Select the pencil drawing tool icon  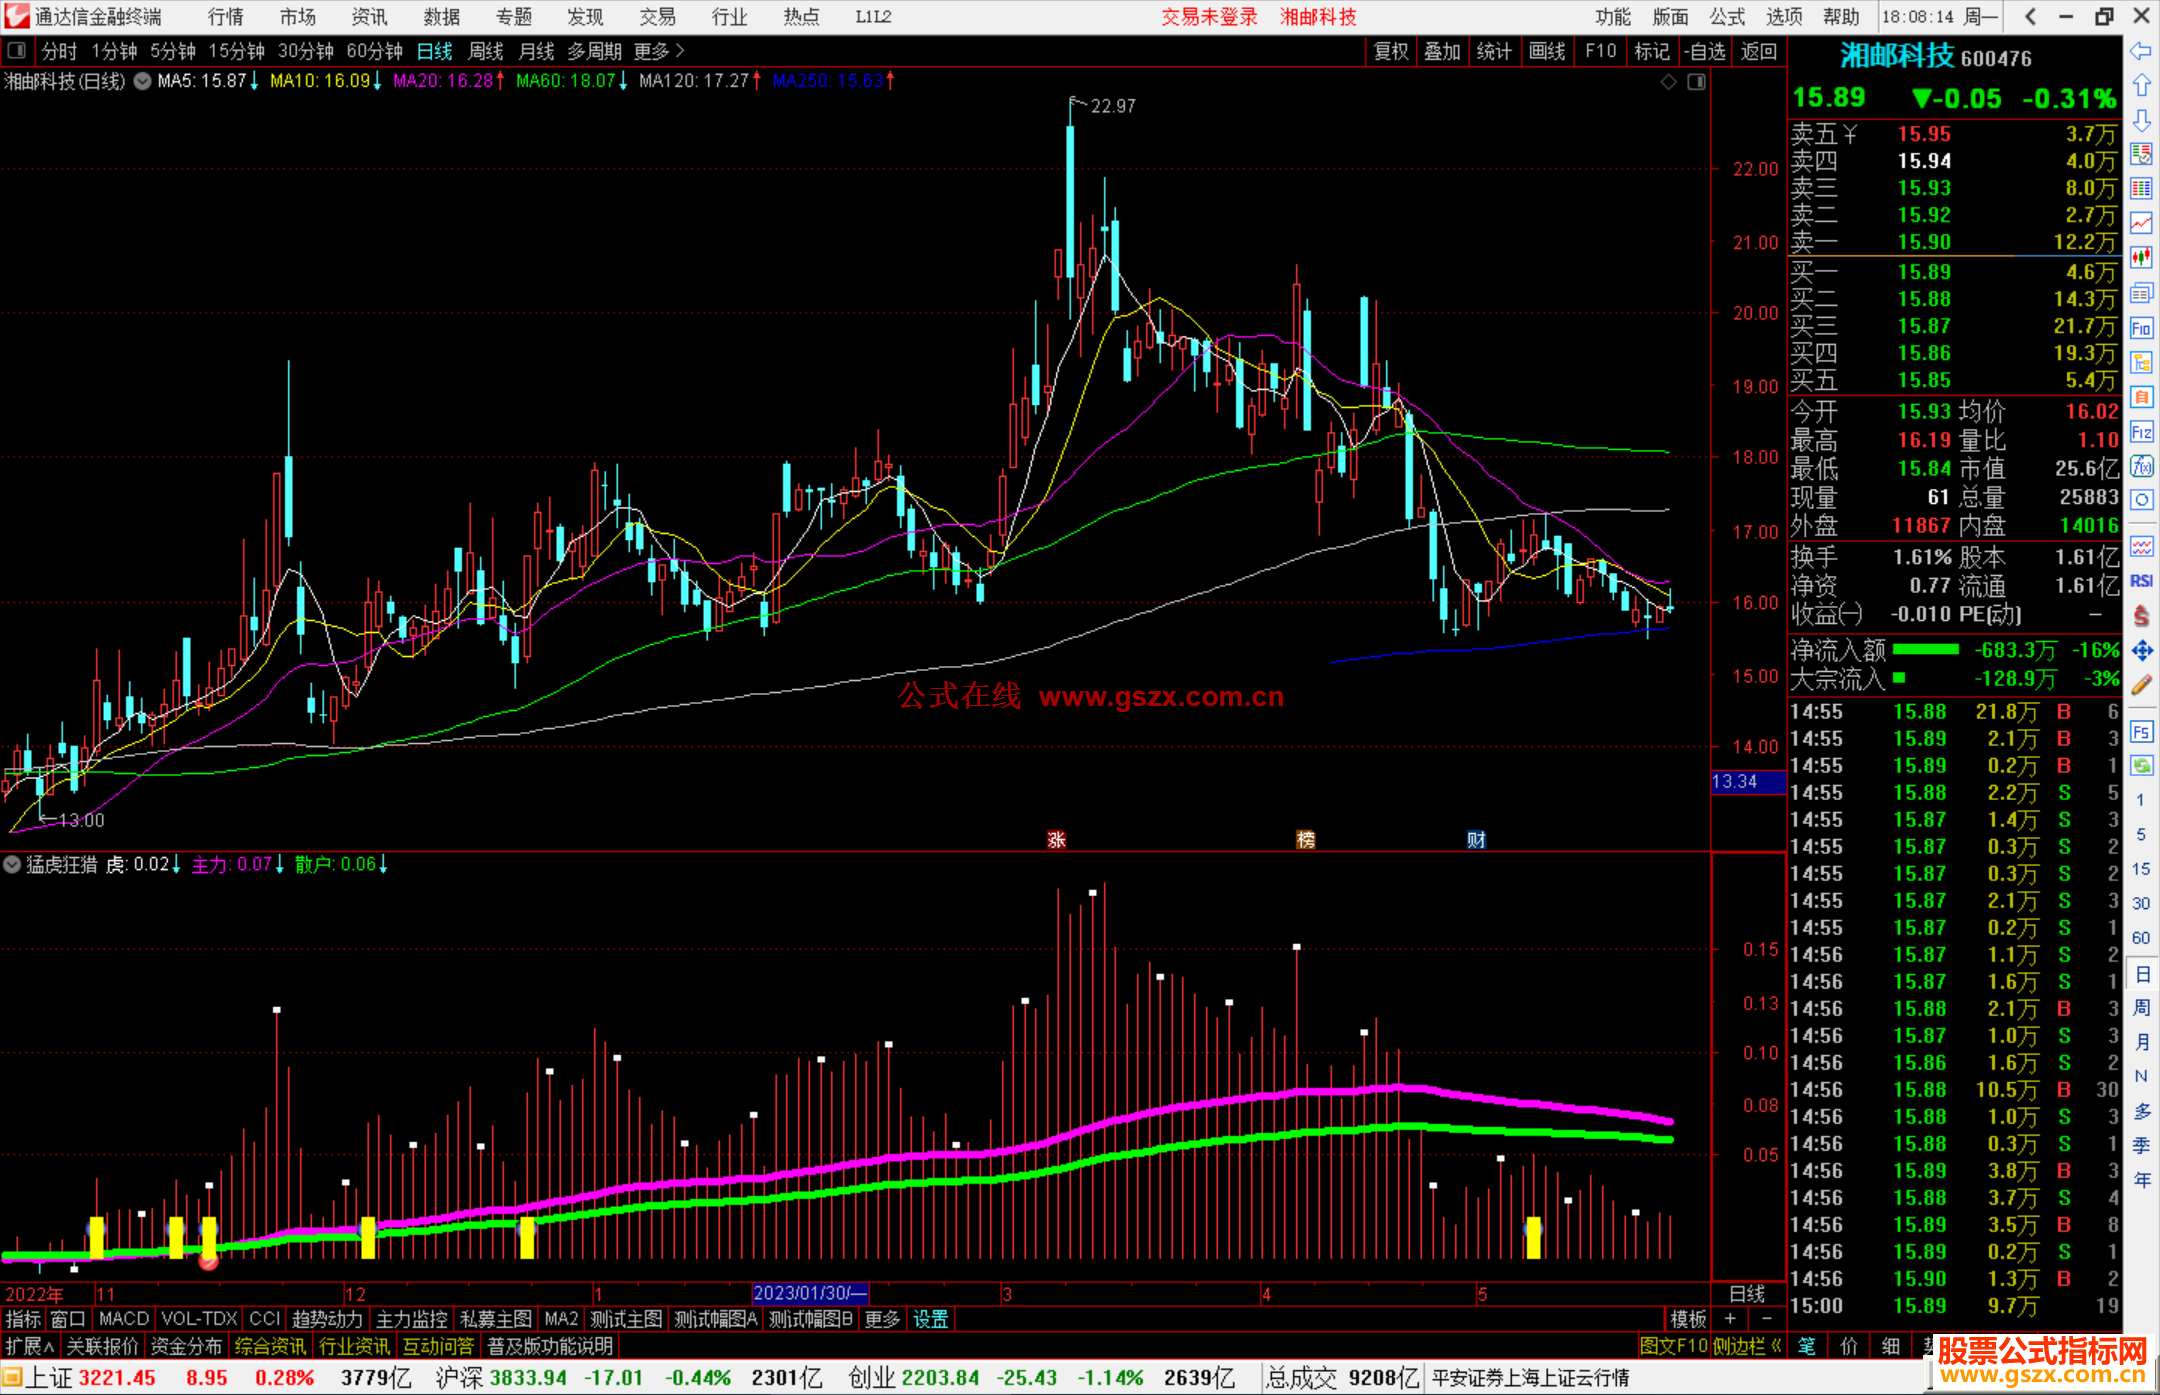2141,686
